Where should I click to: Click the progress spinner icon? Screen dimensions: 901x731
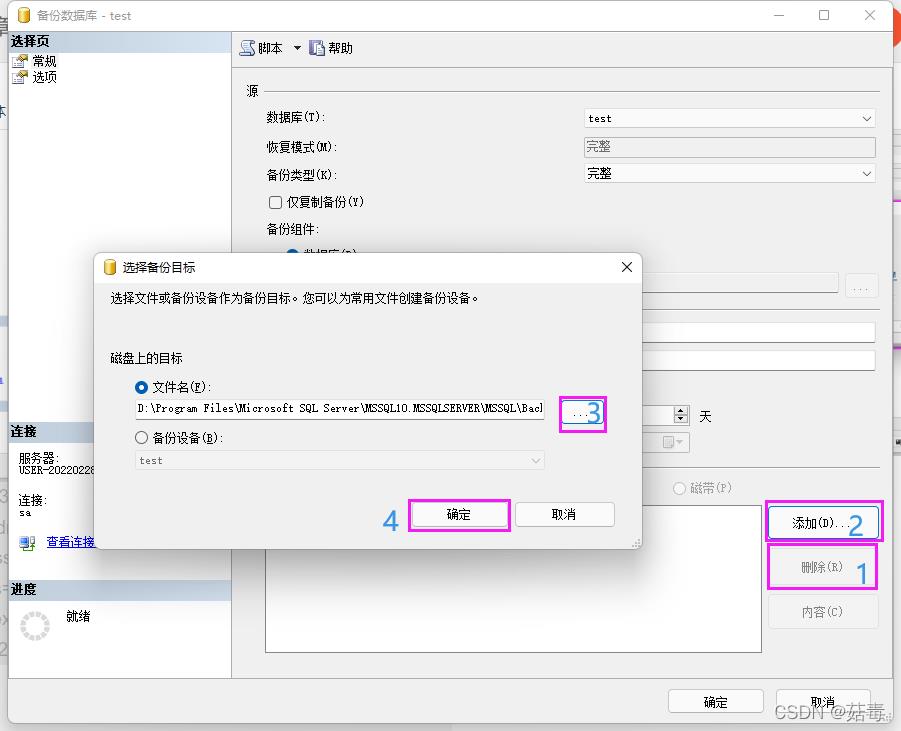[x=35, y=626]
